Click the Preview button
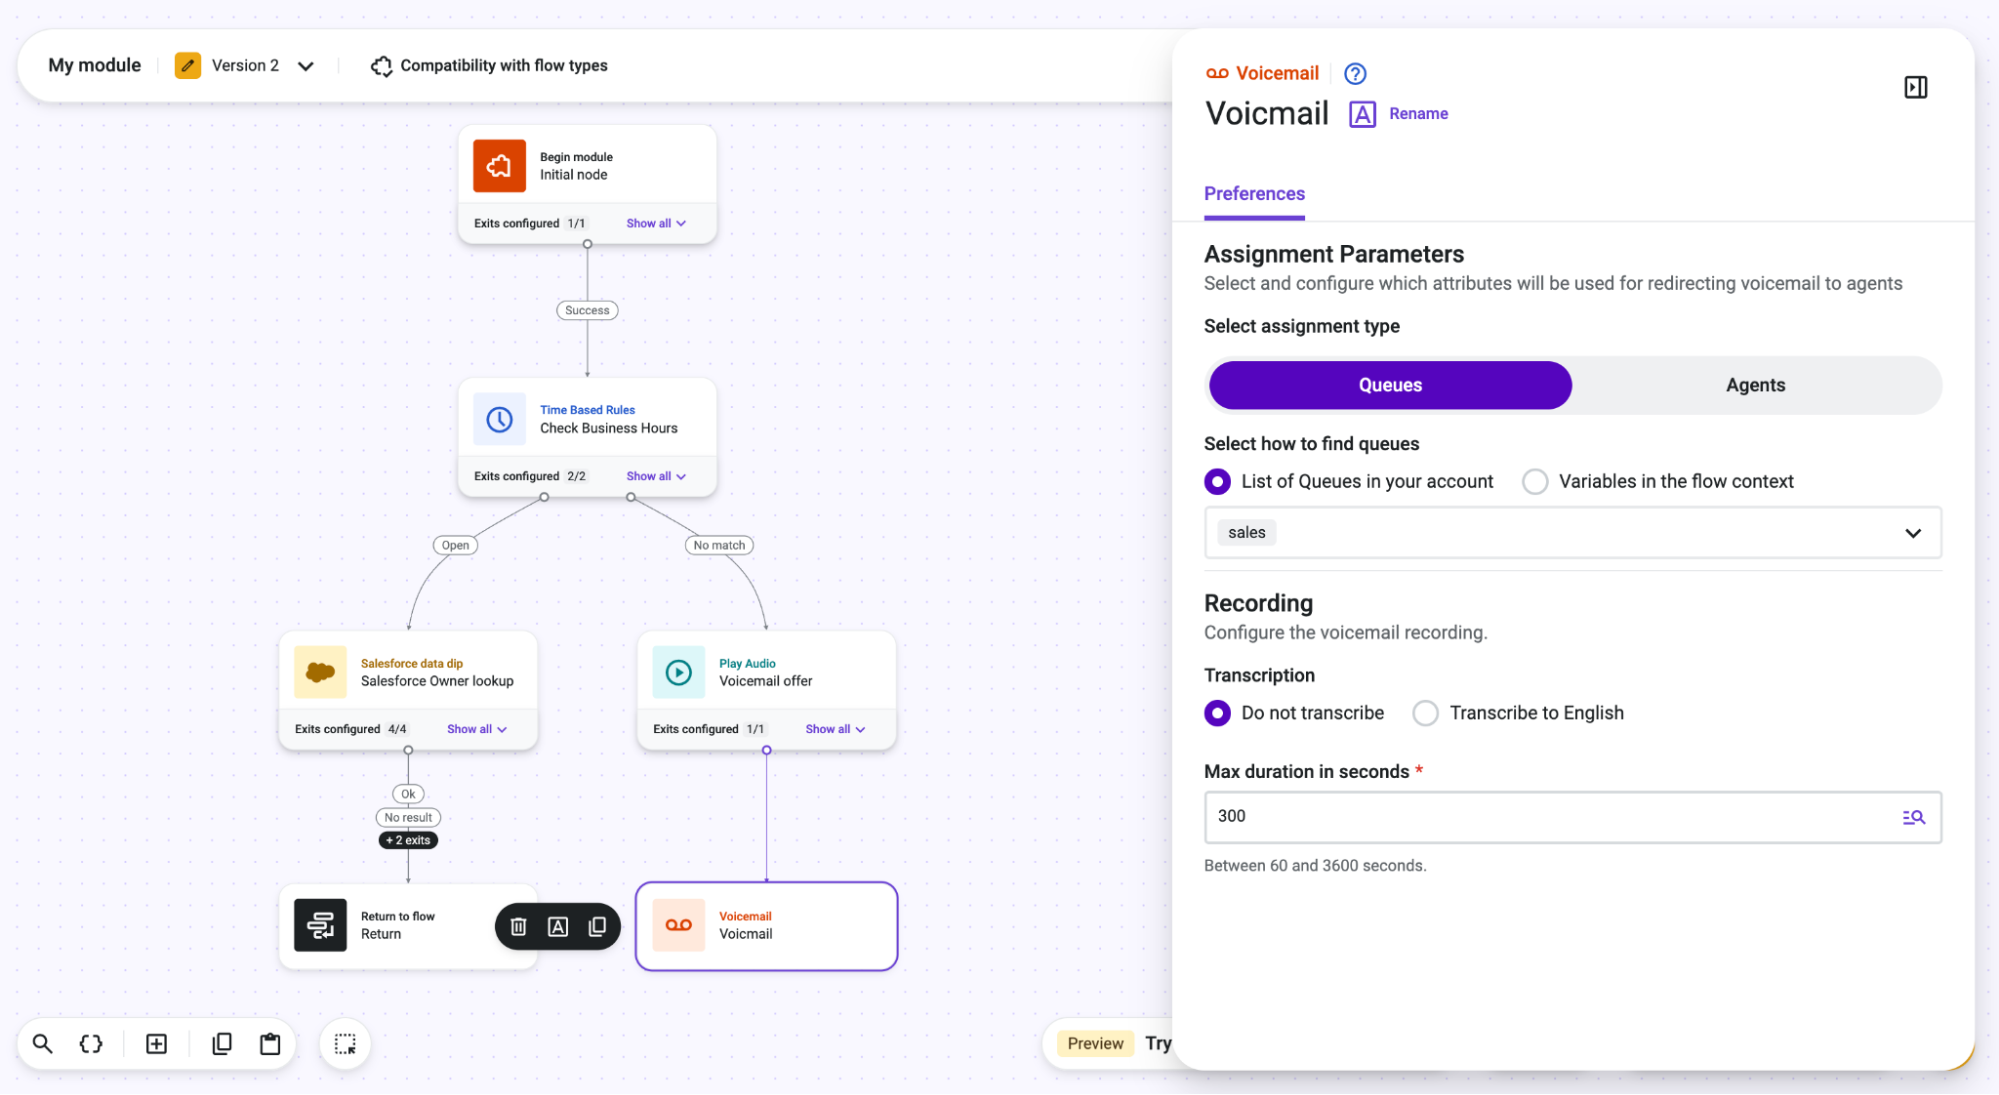 1095,1044
